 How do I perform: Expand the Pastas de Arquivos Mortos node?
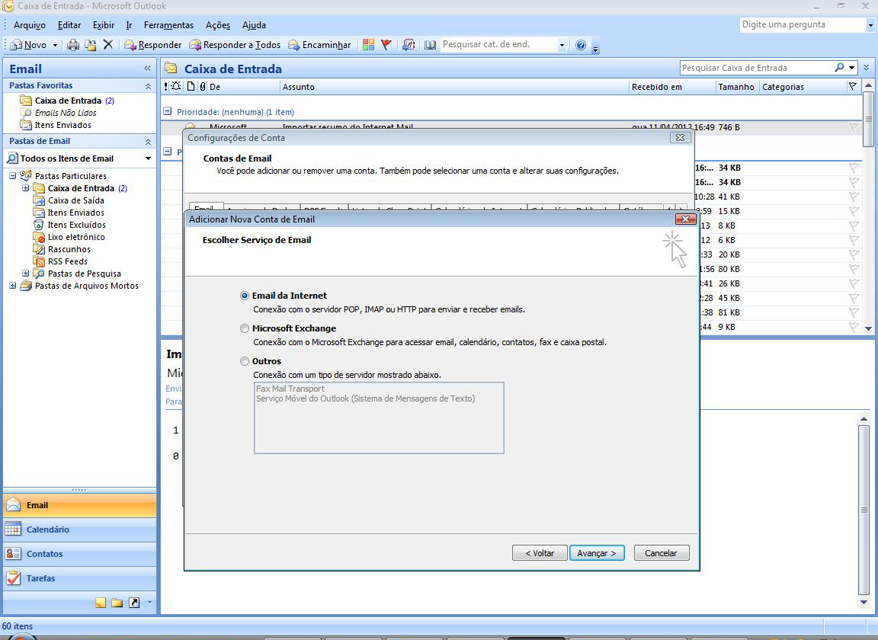coord(12,286)
